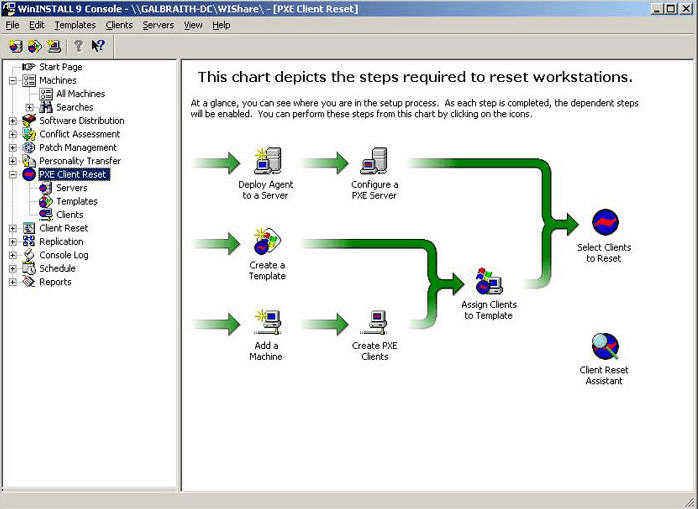Expand the Replication node
Screen dimensions: 698x509
[13, 241]
